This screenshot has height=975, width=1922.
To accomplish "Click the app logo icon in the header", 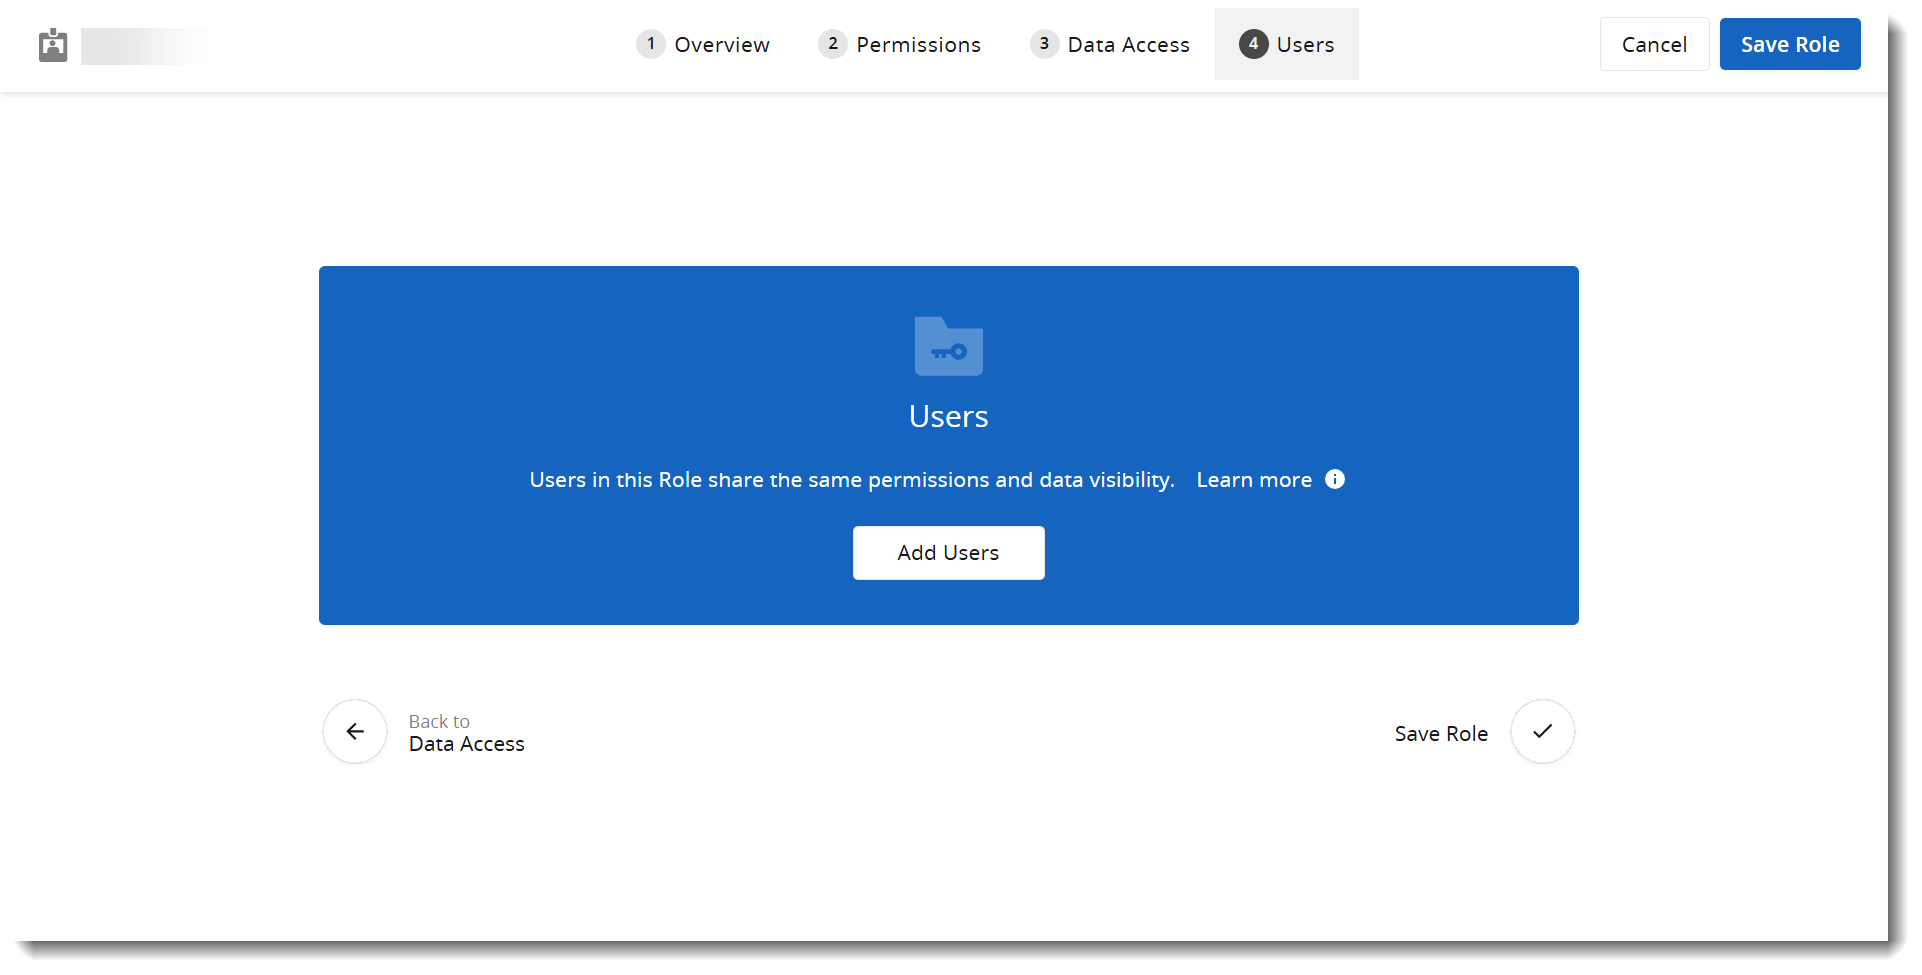I will point(53,45).
